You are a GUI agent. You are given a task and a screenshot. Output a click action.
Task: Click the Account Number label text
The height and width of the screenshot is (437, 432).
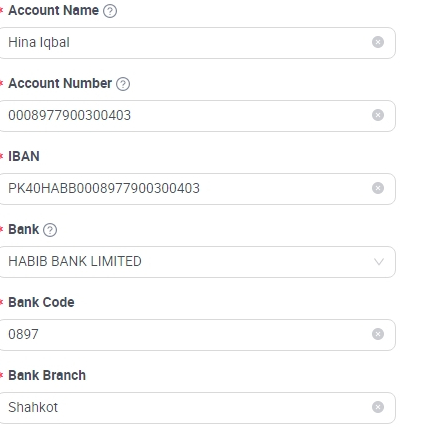tap(60, 83)
